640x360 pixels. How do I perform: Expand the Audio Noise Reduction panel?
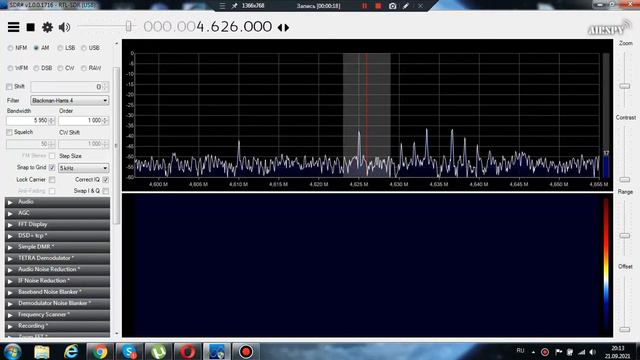[x=57, y=269]
